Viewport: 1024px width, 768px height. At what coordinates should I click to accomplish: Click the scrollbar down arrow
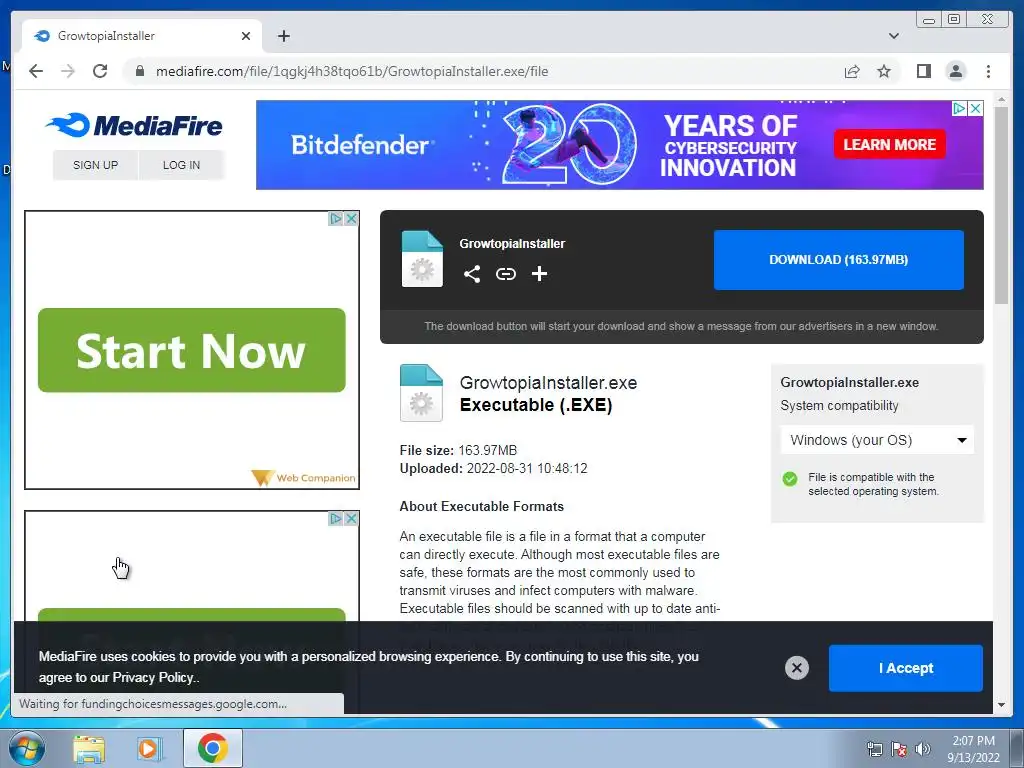click(x=1001, y=705)
